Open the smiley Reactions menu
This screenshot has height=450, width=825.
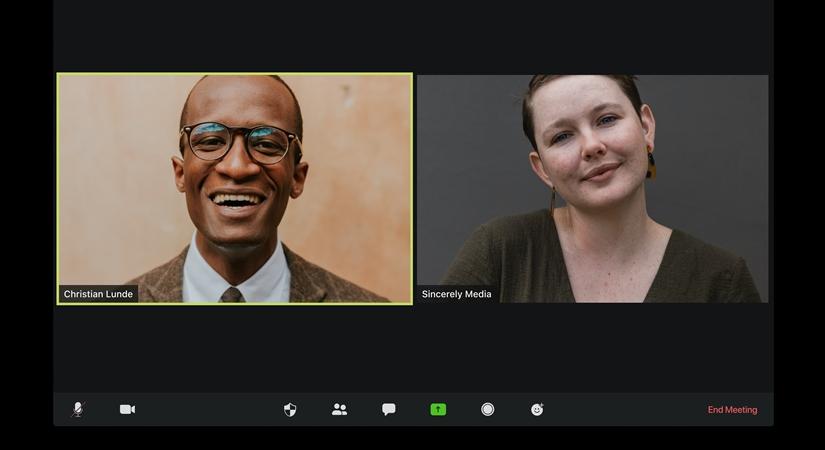pyautogui.click(x=537, y=409)
